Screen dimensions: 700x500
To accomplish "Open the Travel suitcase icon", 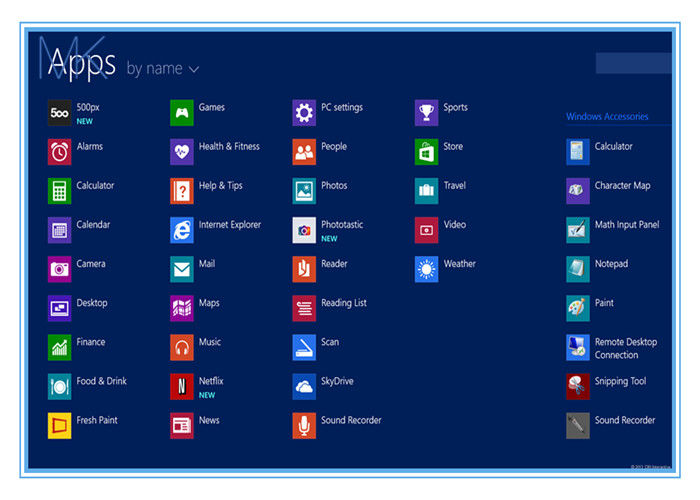I will tap(426, 191).
